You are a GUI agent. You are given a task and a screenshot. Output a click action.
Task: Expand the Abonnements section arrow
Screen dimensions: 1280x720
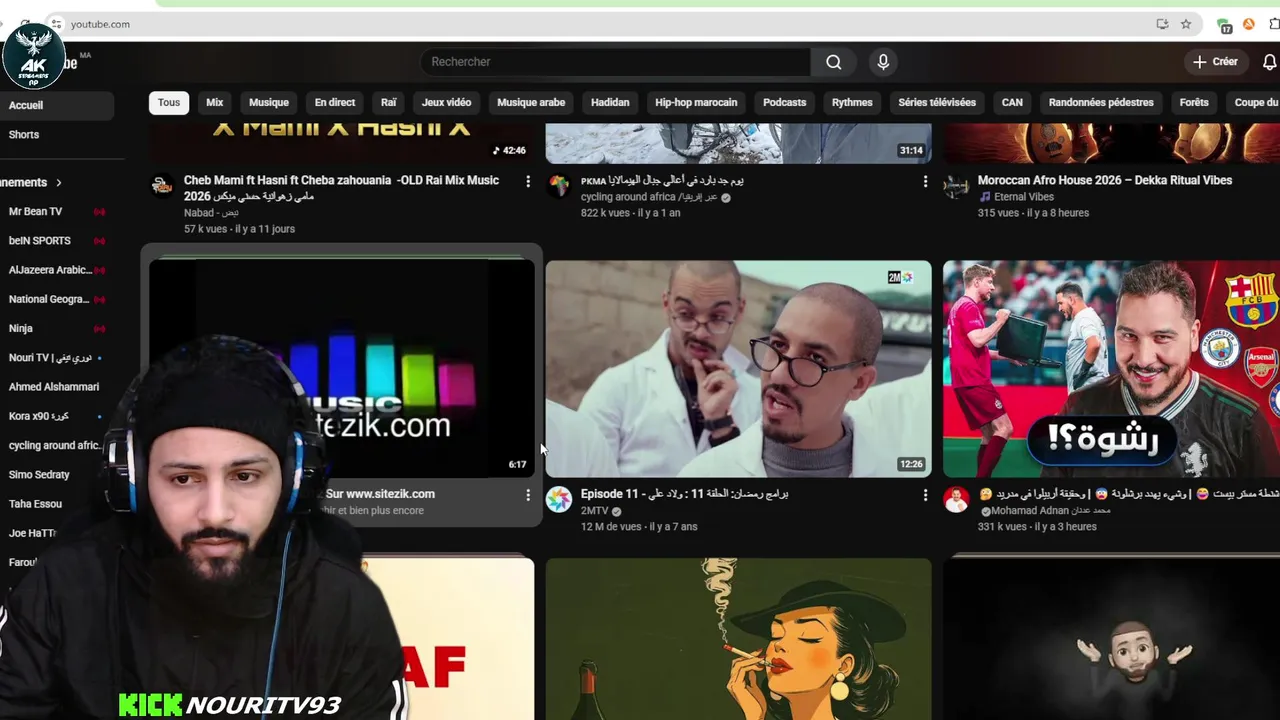(x=58, y=183)
